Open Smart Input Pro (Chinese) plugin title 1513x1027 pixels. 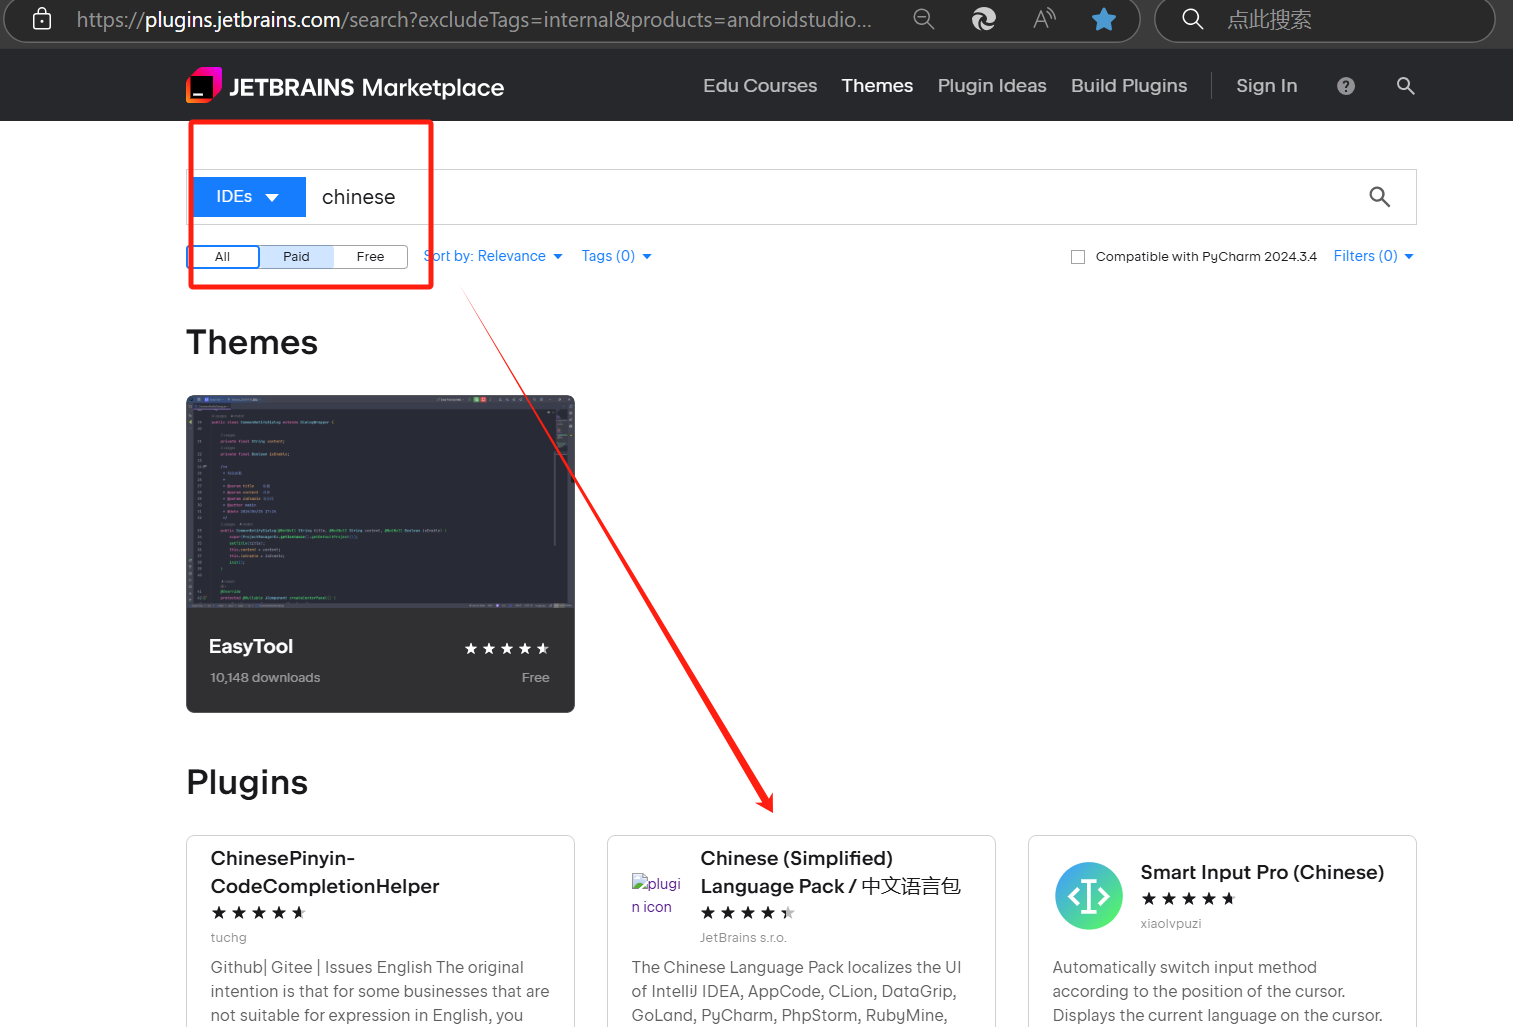coord(1262,872)
